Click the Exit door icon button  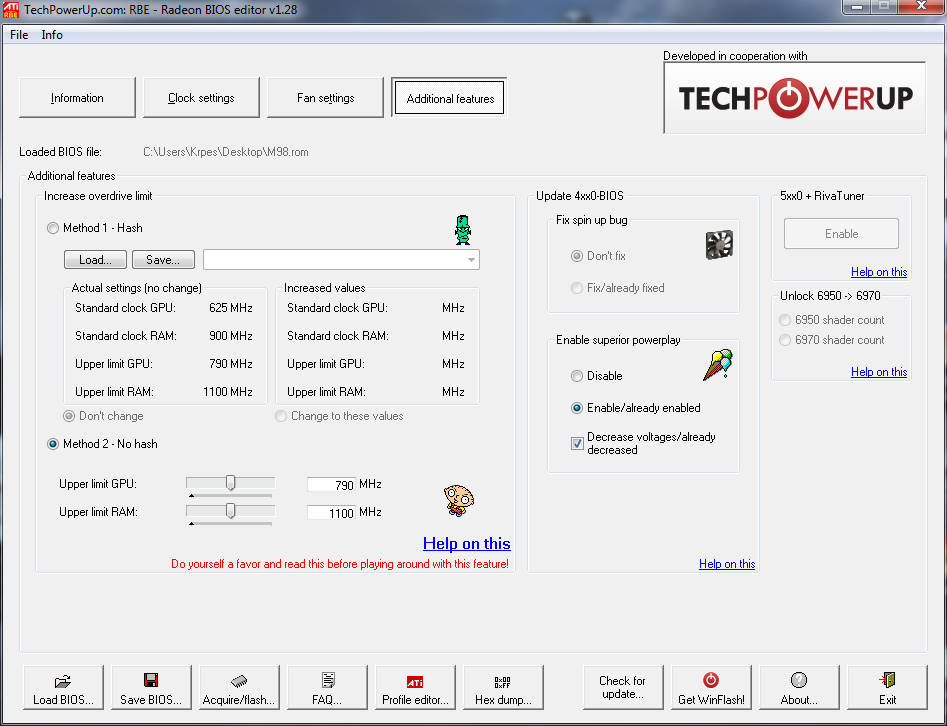coord(887,688)
